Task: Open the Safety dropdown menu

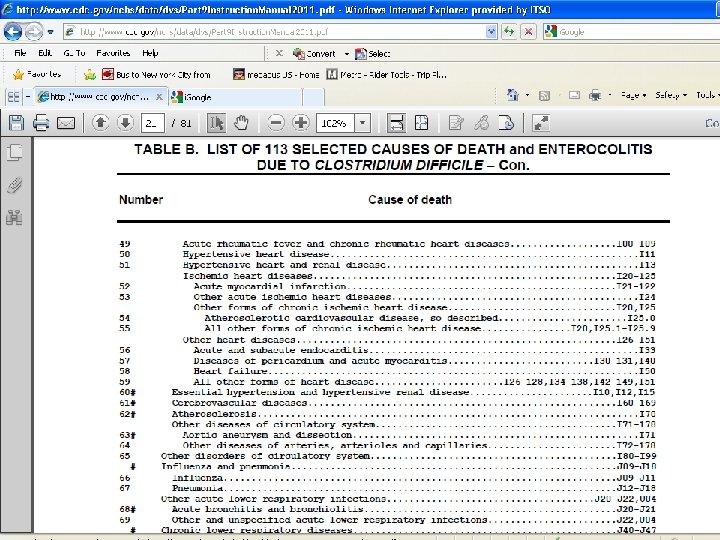Action: [671, 95]
